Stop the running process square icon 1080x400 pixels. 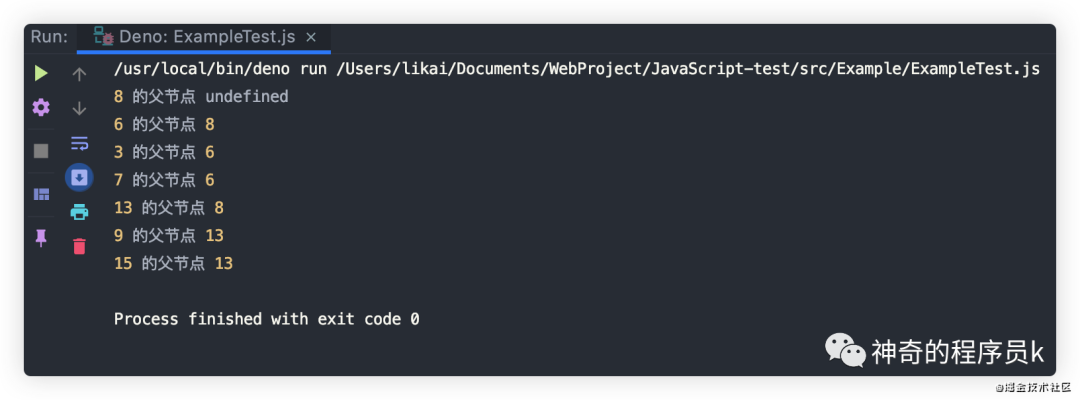tap(41, 151)
